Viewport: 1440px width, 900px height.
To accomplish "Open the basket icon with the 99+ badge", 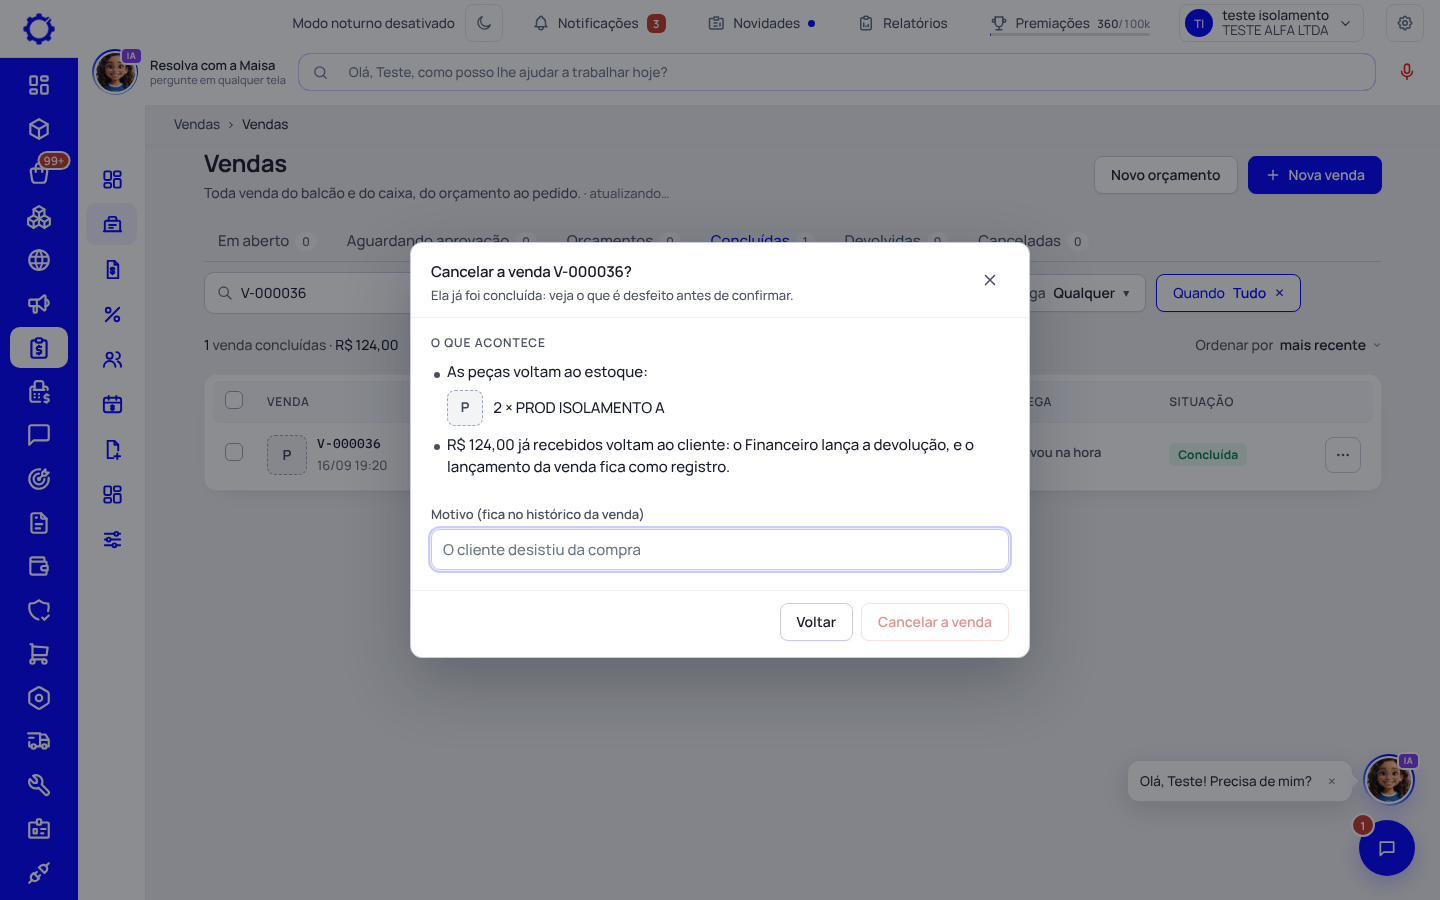I will coord(39,173).
